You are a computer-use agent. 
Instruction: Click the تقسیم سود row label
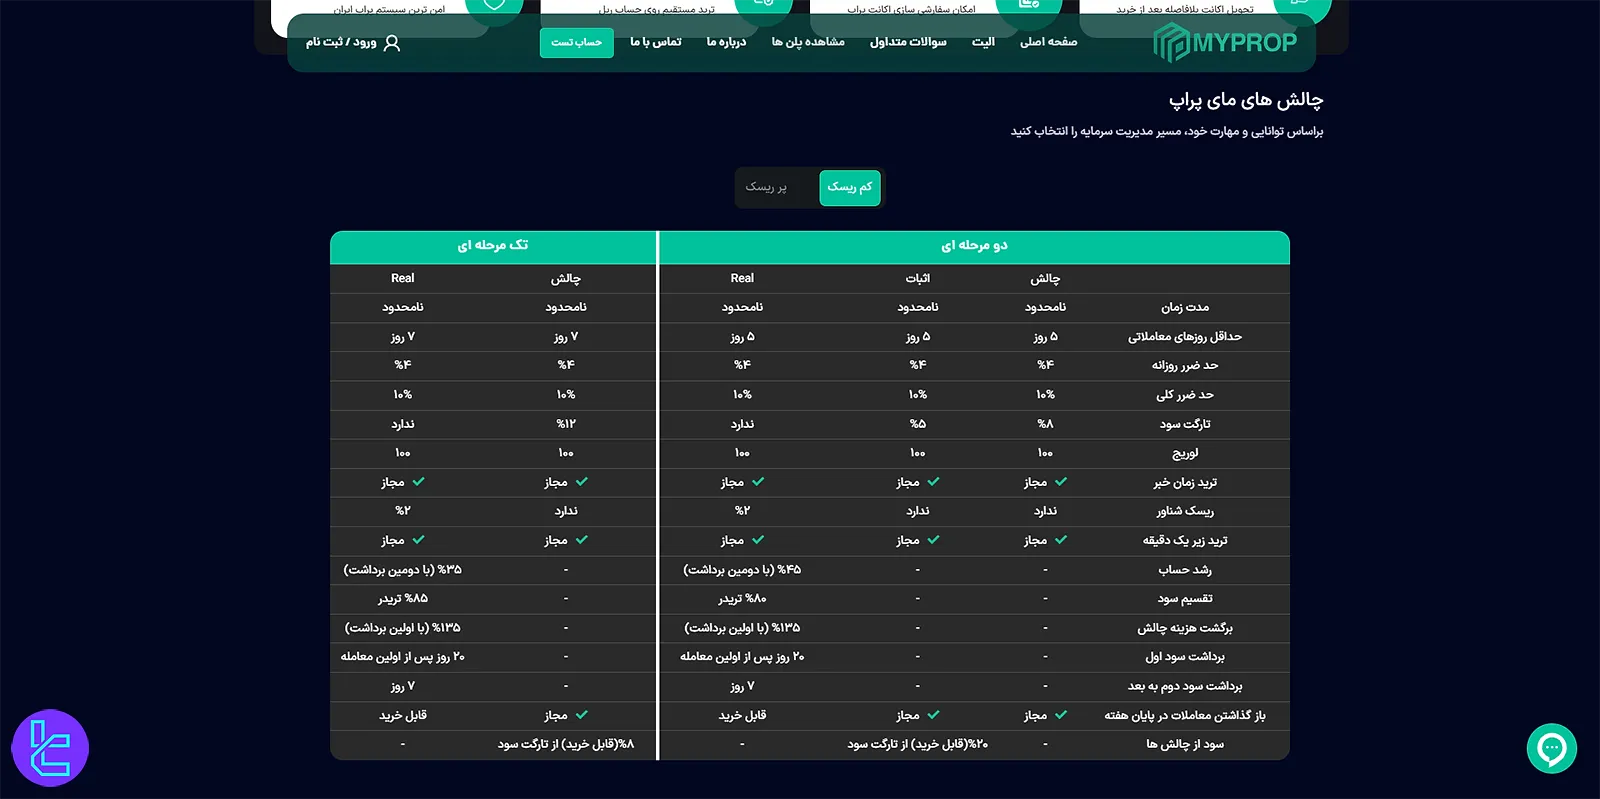[1185, 599]
